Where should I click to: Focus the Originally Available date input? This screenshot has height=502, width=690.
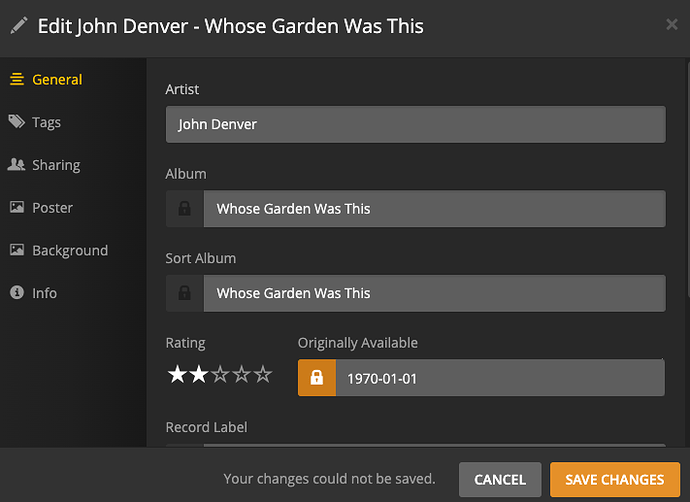coord(498,378)
